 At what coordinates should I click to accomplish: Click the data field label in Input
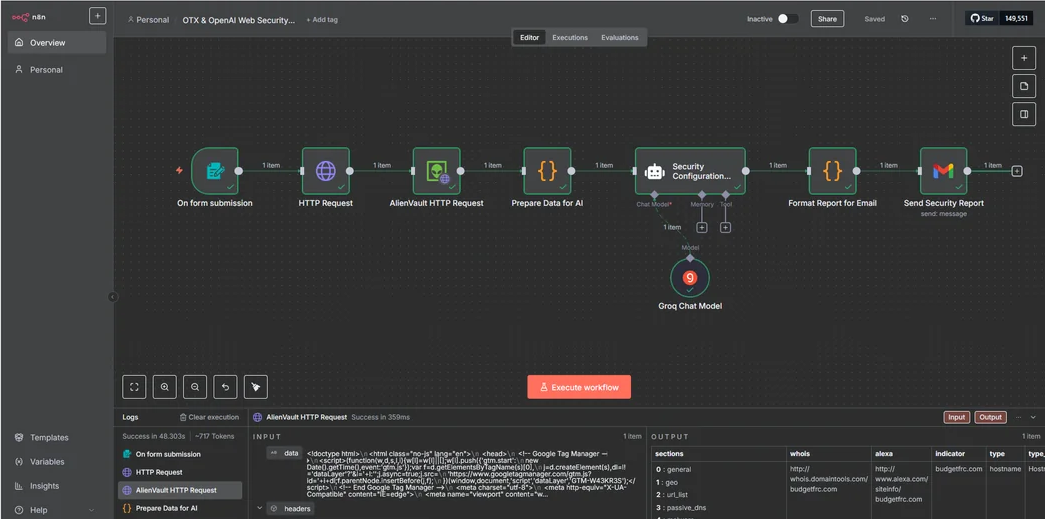[x=285, y=453]
